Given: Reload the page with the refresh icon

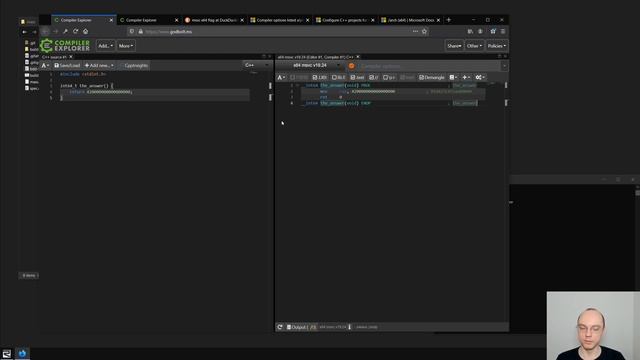Looking at the screenshot, I should coord(76,31).
